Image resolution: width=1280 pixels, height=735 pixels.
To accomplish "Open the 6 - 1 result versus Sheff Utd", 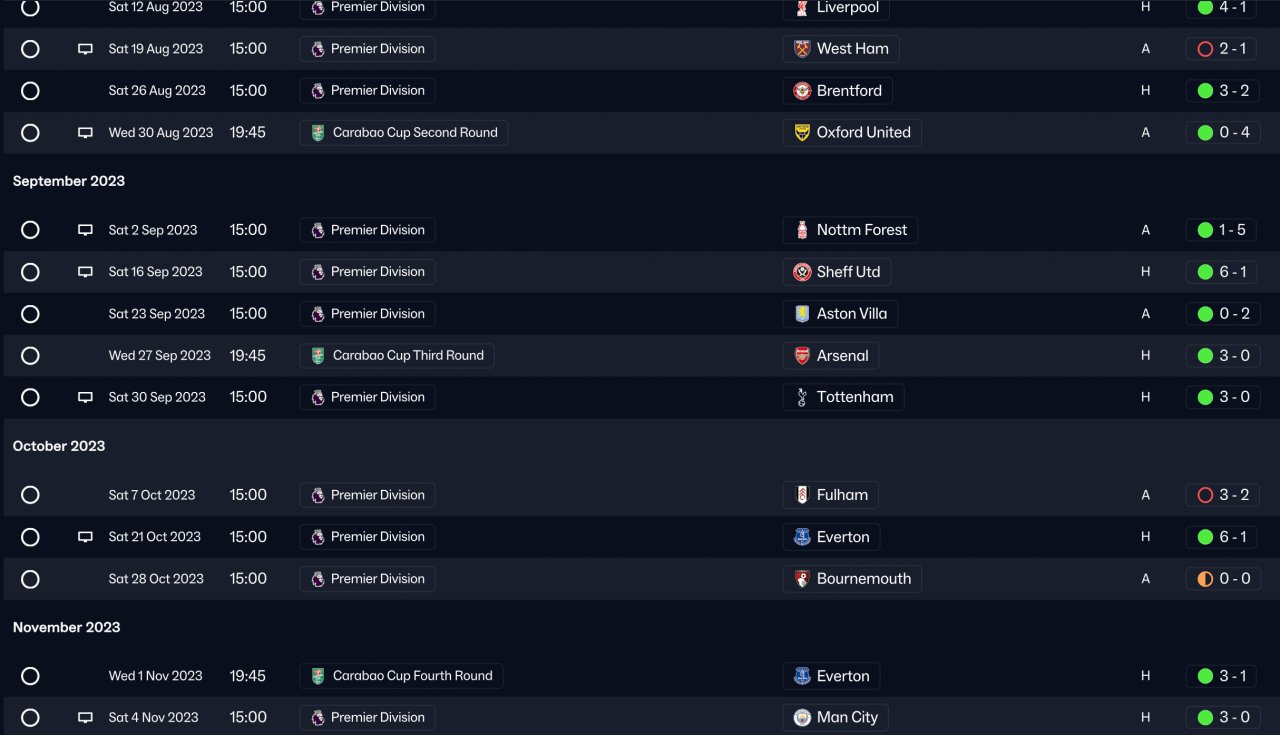I will point(1223,272).
